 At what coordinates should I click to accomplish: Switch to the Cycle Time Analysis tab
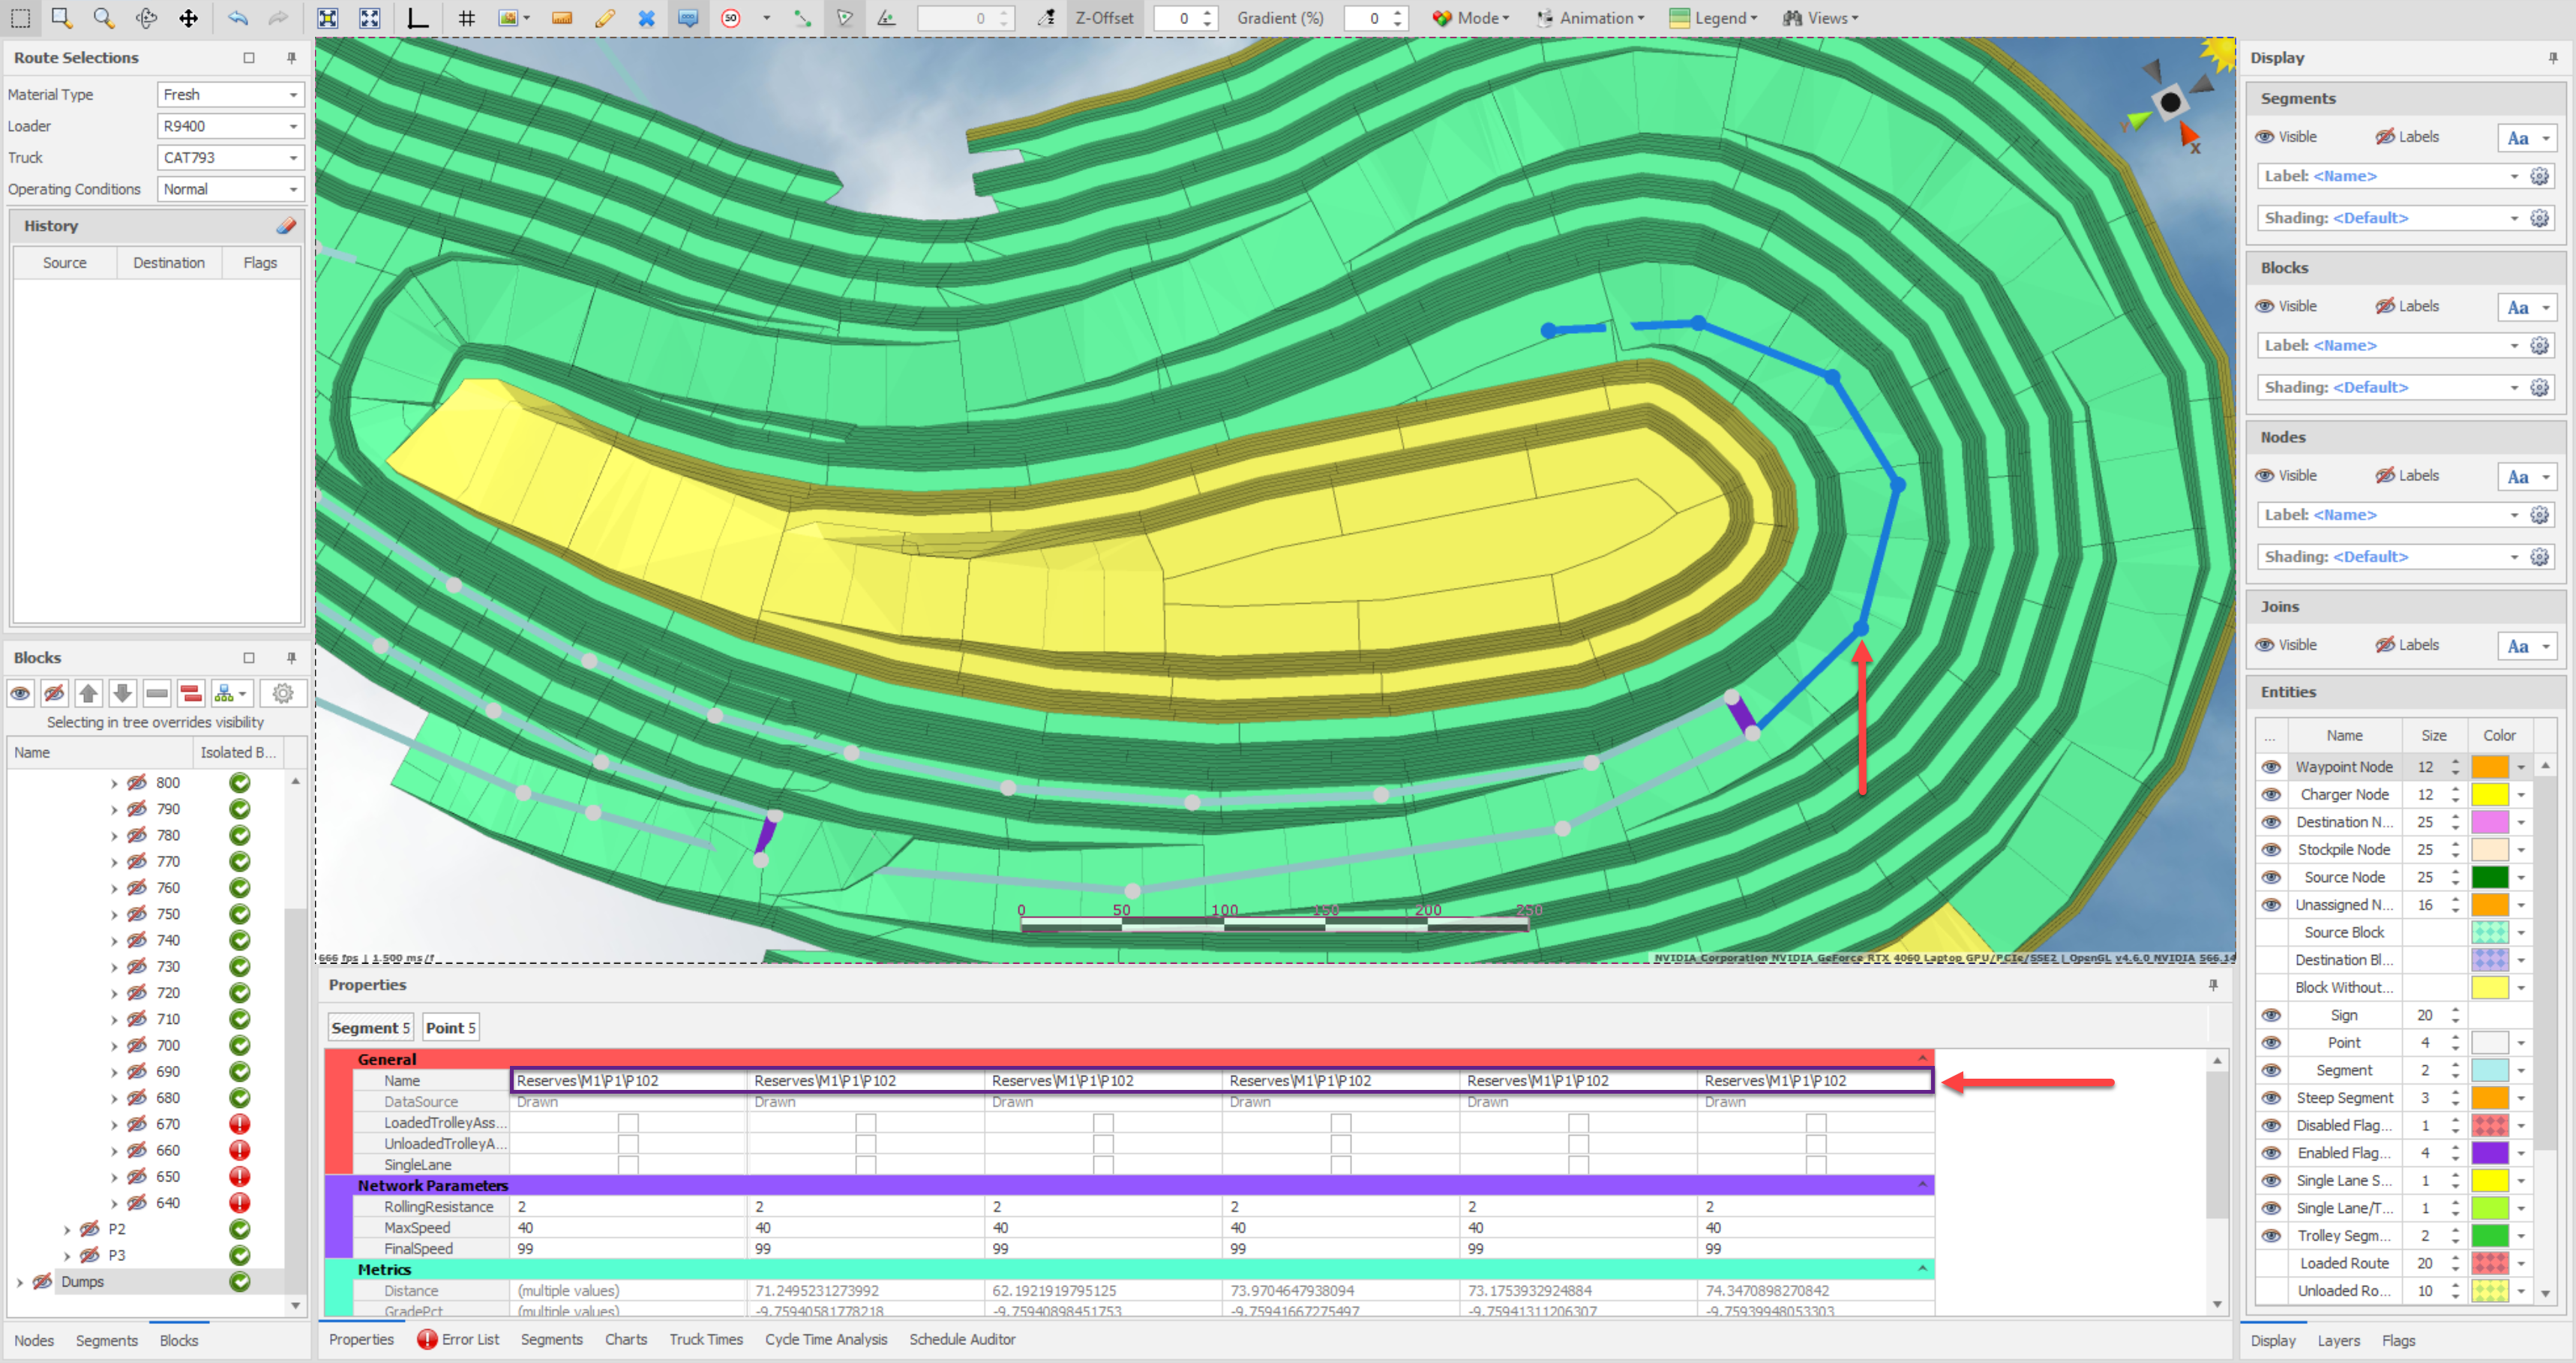tap(825, 1339)
